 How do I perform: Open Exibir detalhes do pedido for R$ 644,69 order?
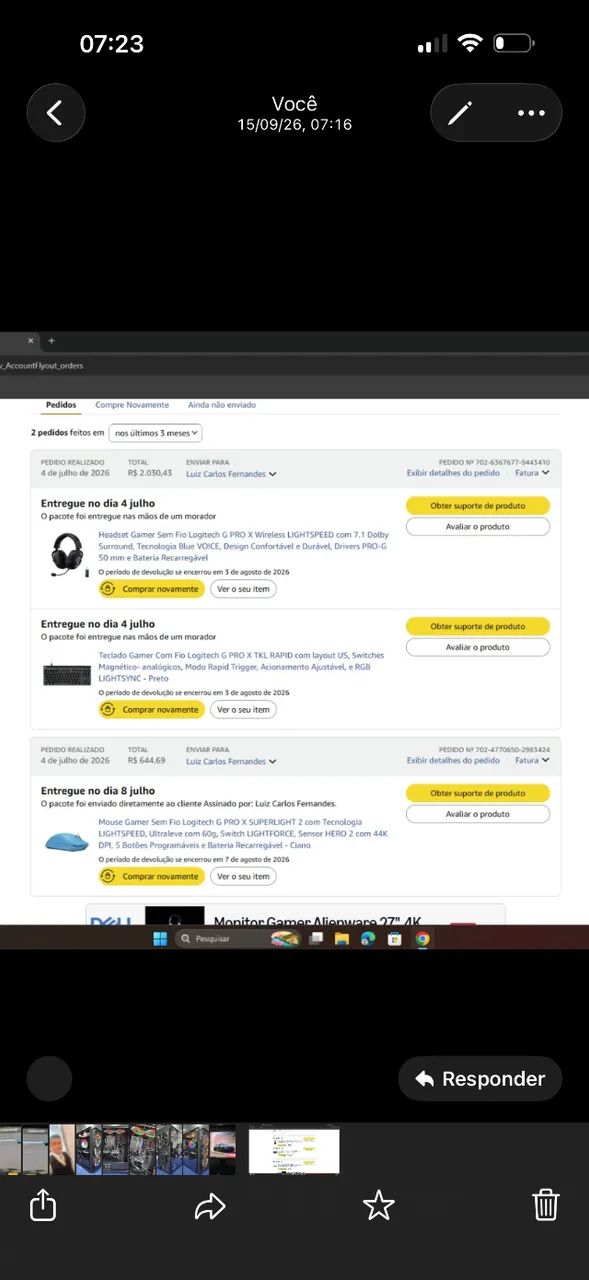(x=453, y=760)
